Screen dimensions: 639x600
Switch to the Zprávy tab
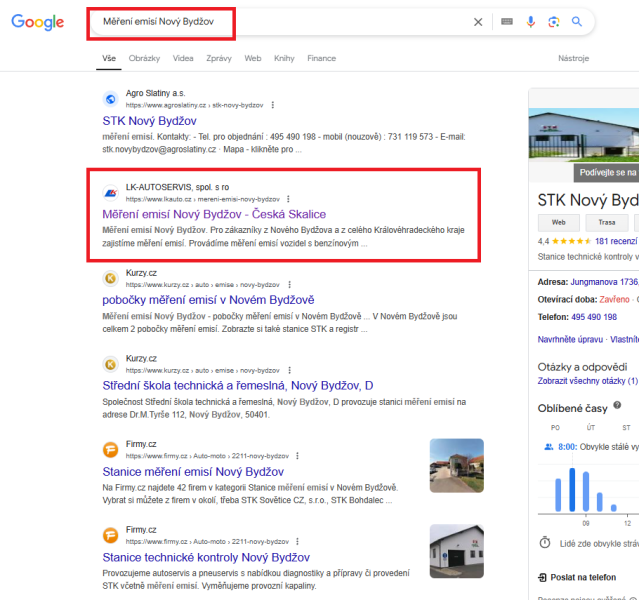tap(219, 58)
